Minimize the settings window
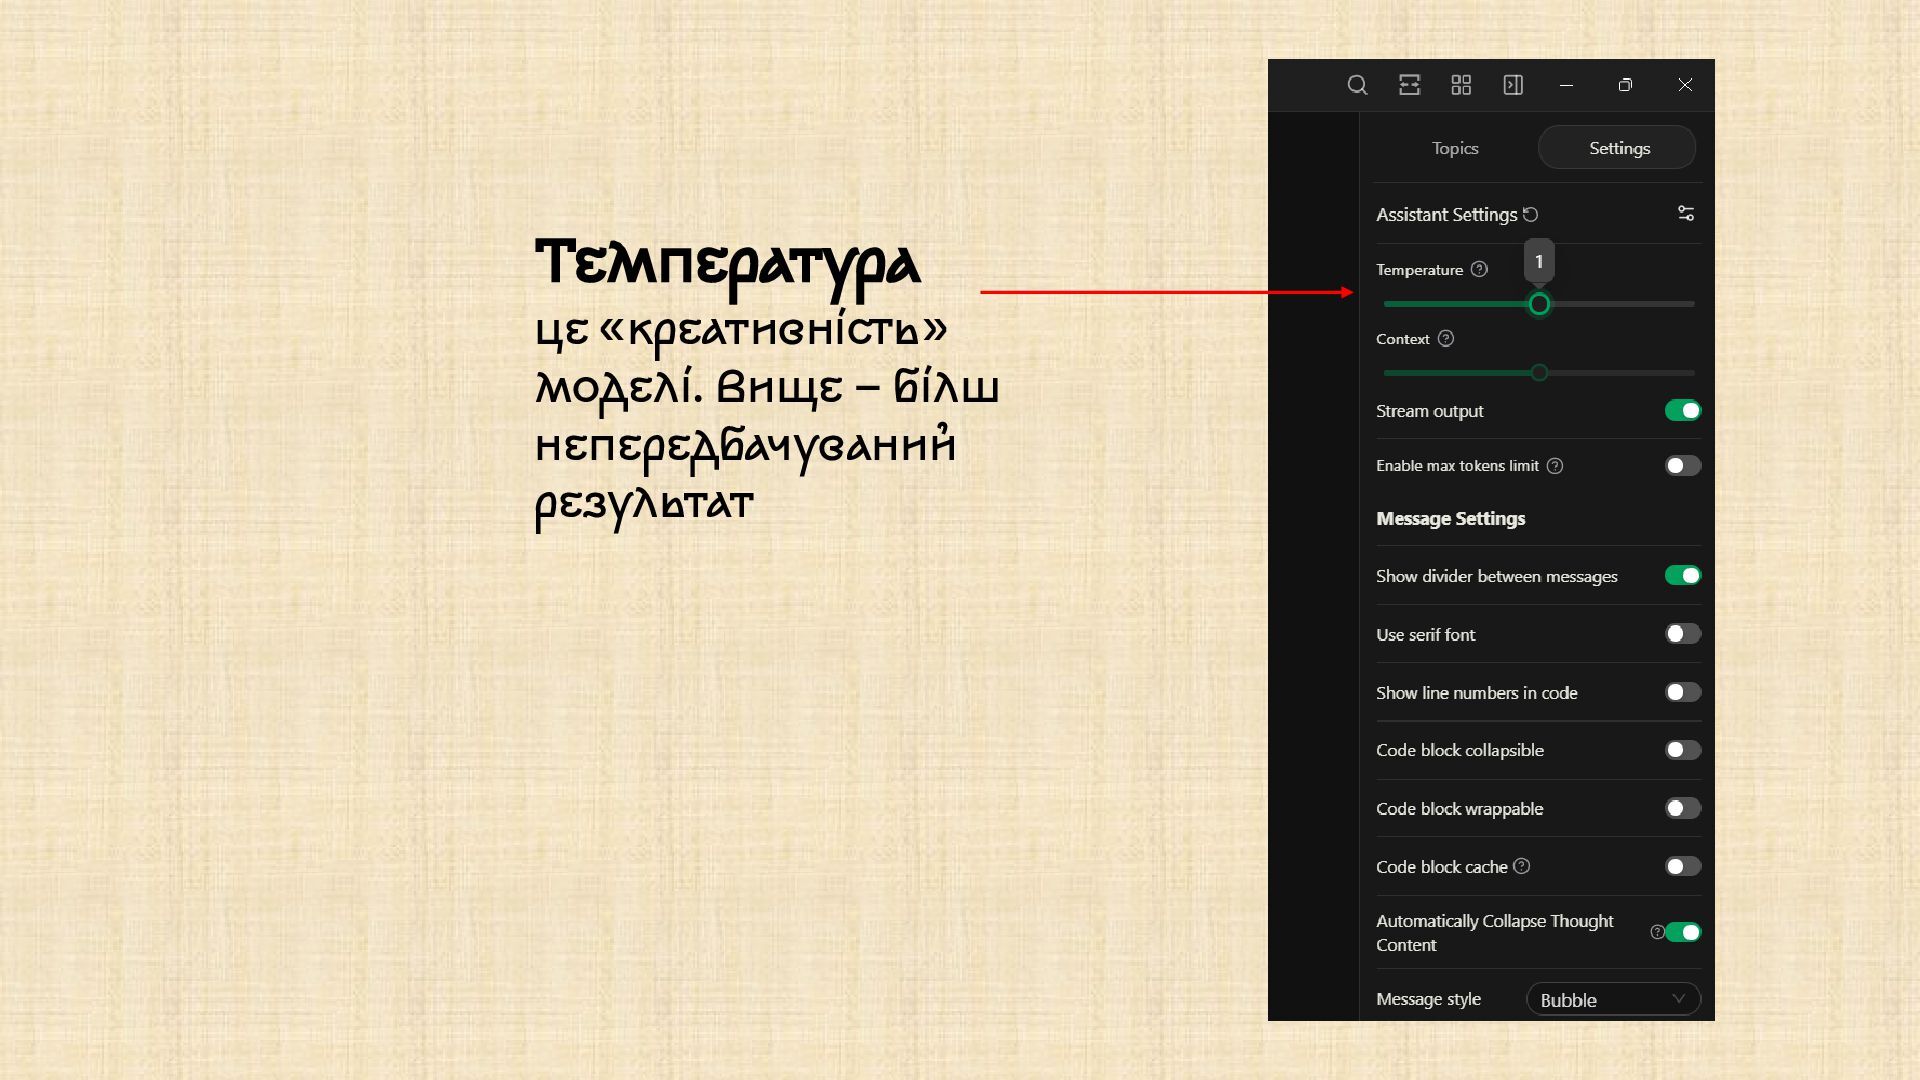Screen dimensions: 1920x1080 [x=1566, y=85]
